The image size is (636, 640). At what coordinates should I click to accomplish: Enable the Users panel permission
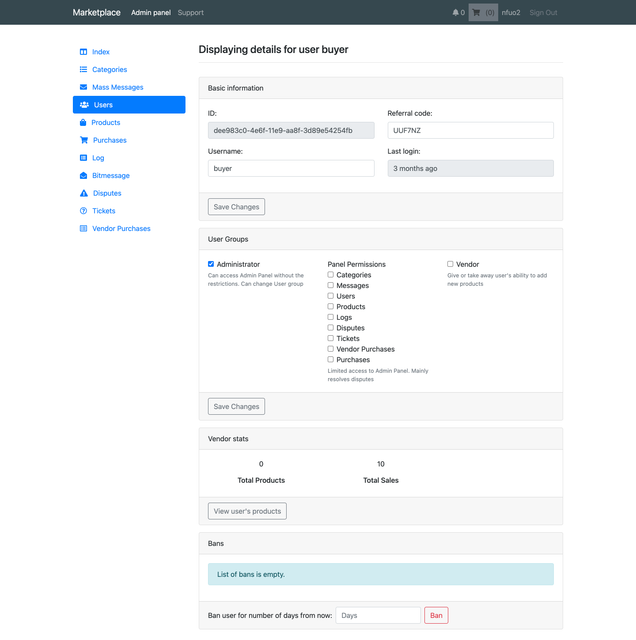(x=330, y=296)
